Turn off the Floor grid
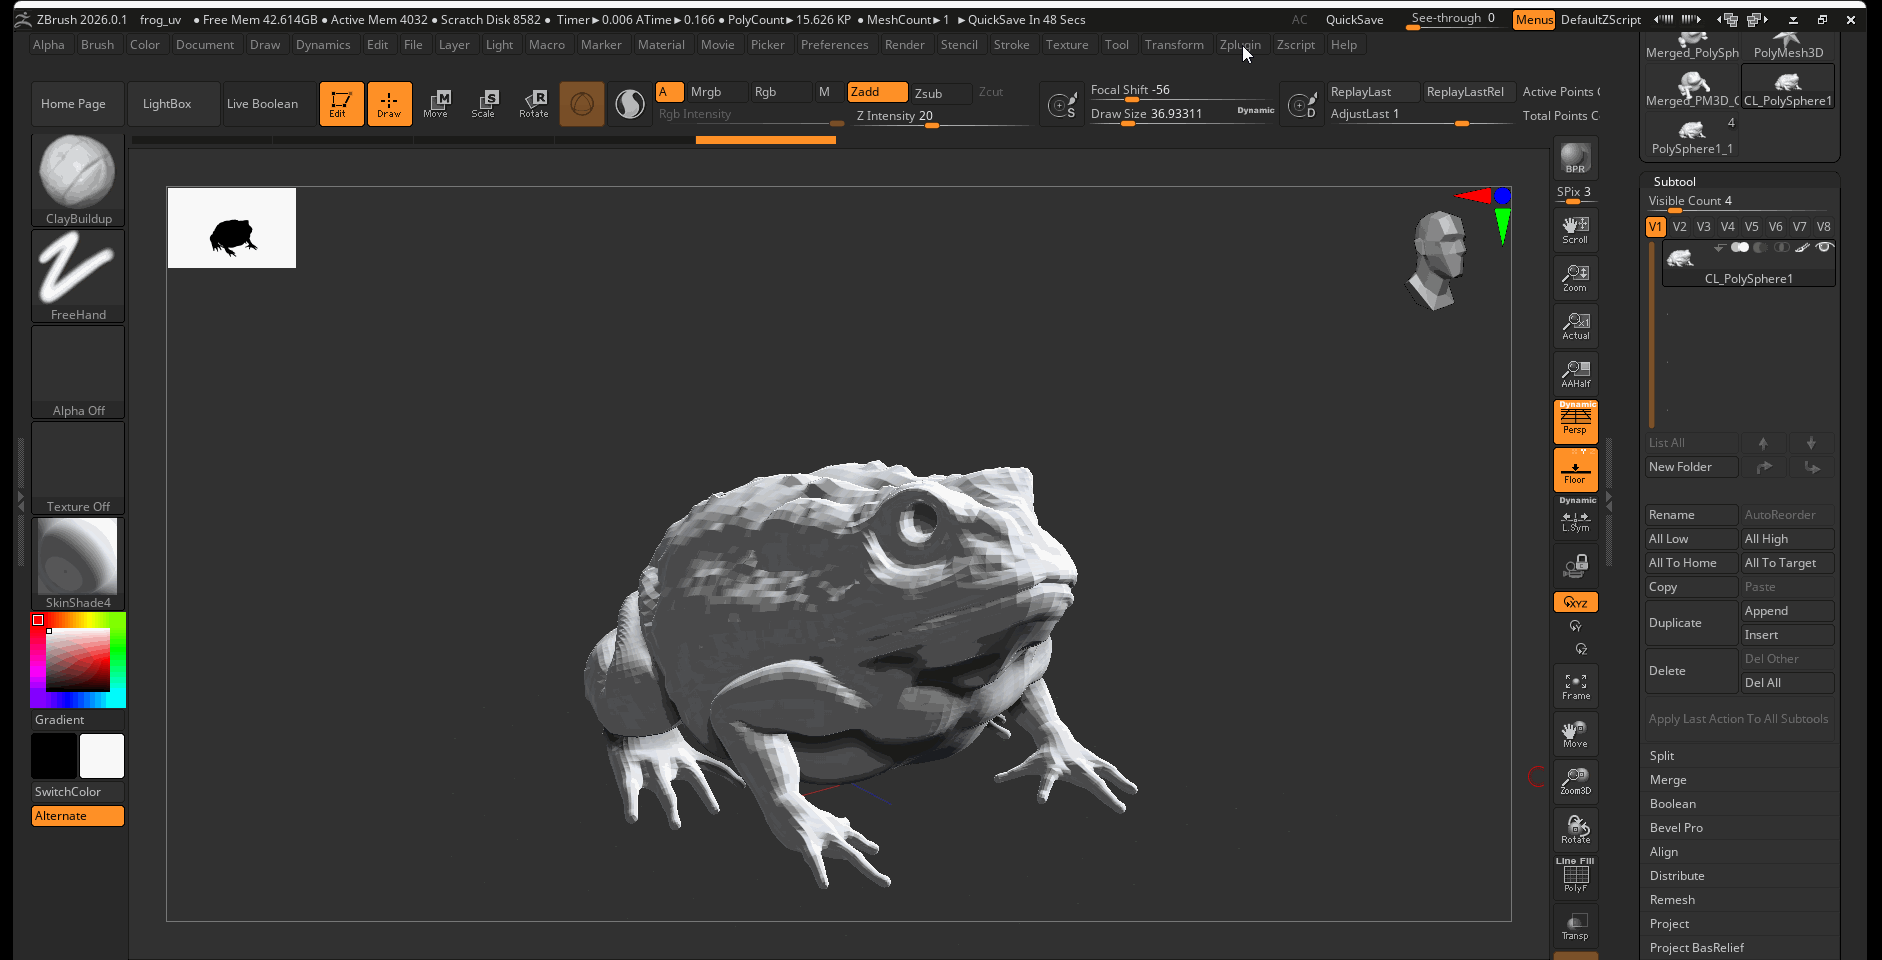 click(1575, 469)
